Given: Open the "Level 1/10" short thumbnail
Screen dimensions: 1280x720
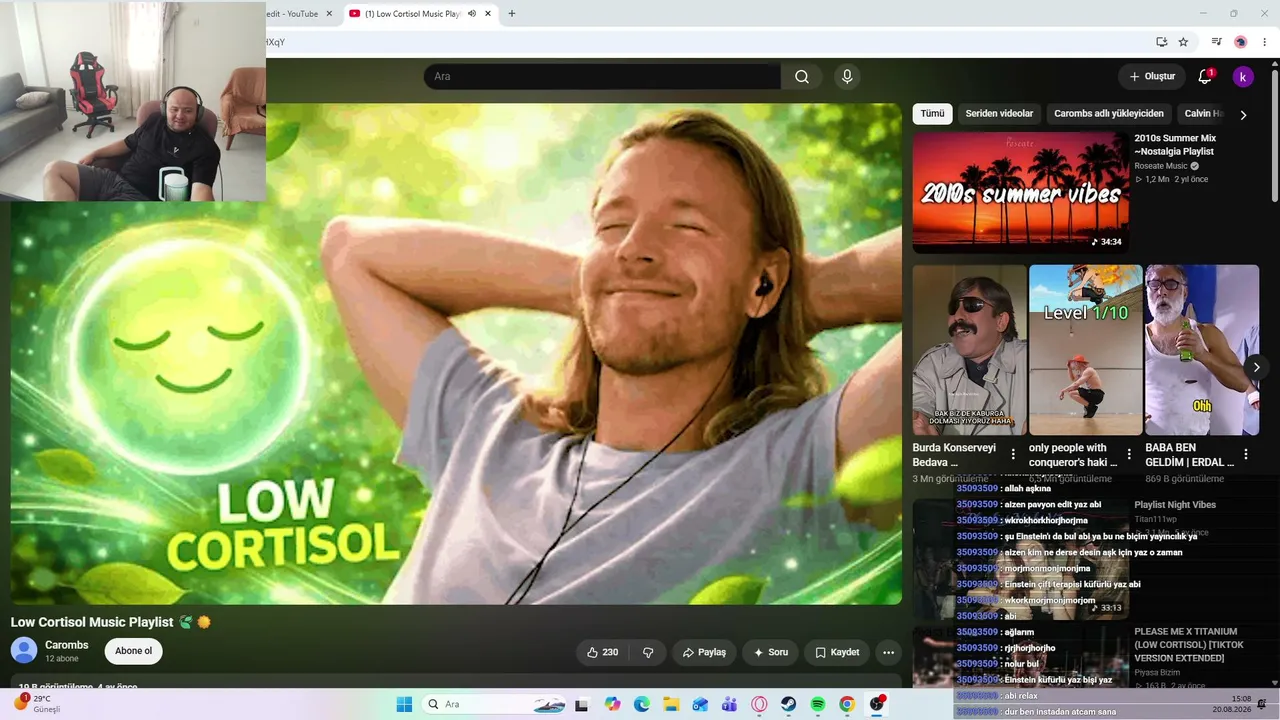Looking at the screenshot, I should click(1085, 350).
